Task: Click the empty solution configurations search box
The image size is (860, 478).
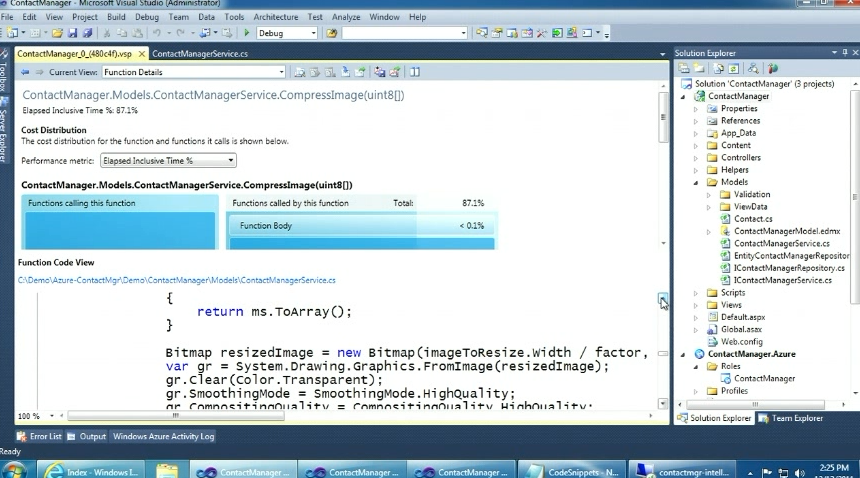Action: point(405,33)
